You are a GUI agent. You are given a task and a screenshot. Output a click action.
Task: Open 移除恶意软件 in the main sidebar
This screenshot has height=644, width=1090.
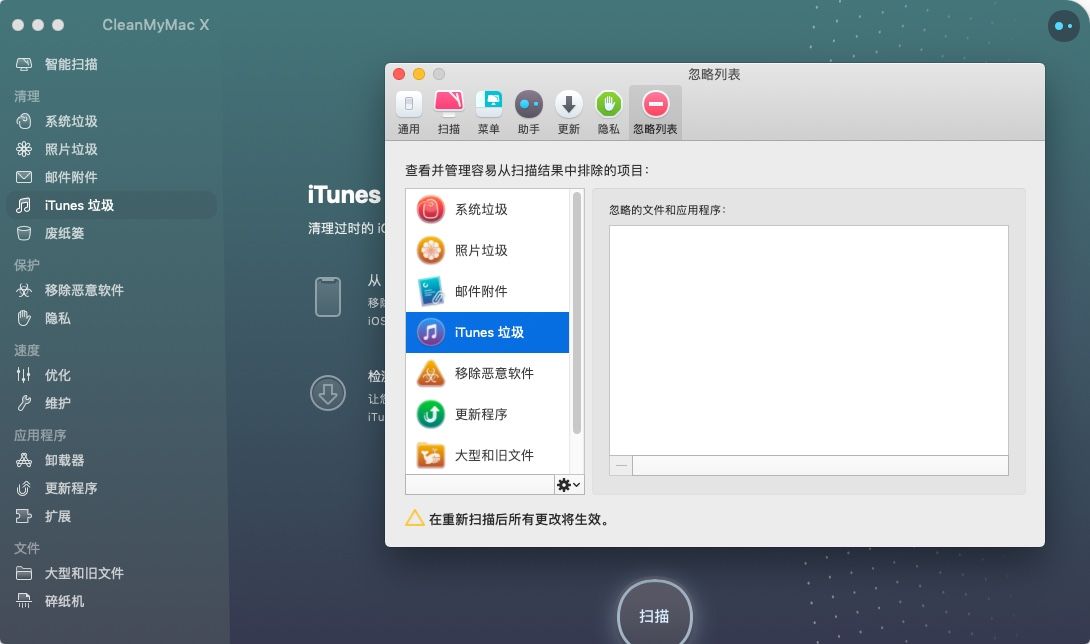pyautogui.click(x=111, y=290)
